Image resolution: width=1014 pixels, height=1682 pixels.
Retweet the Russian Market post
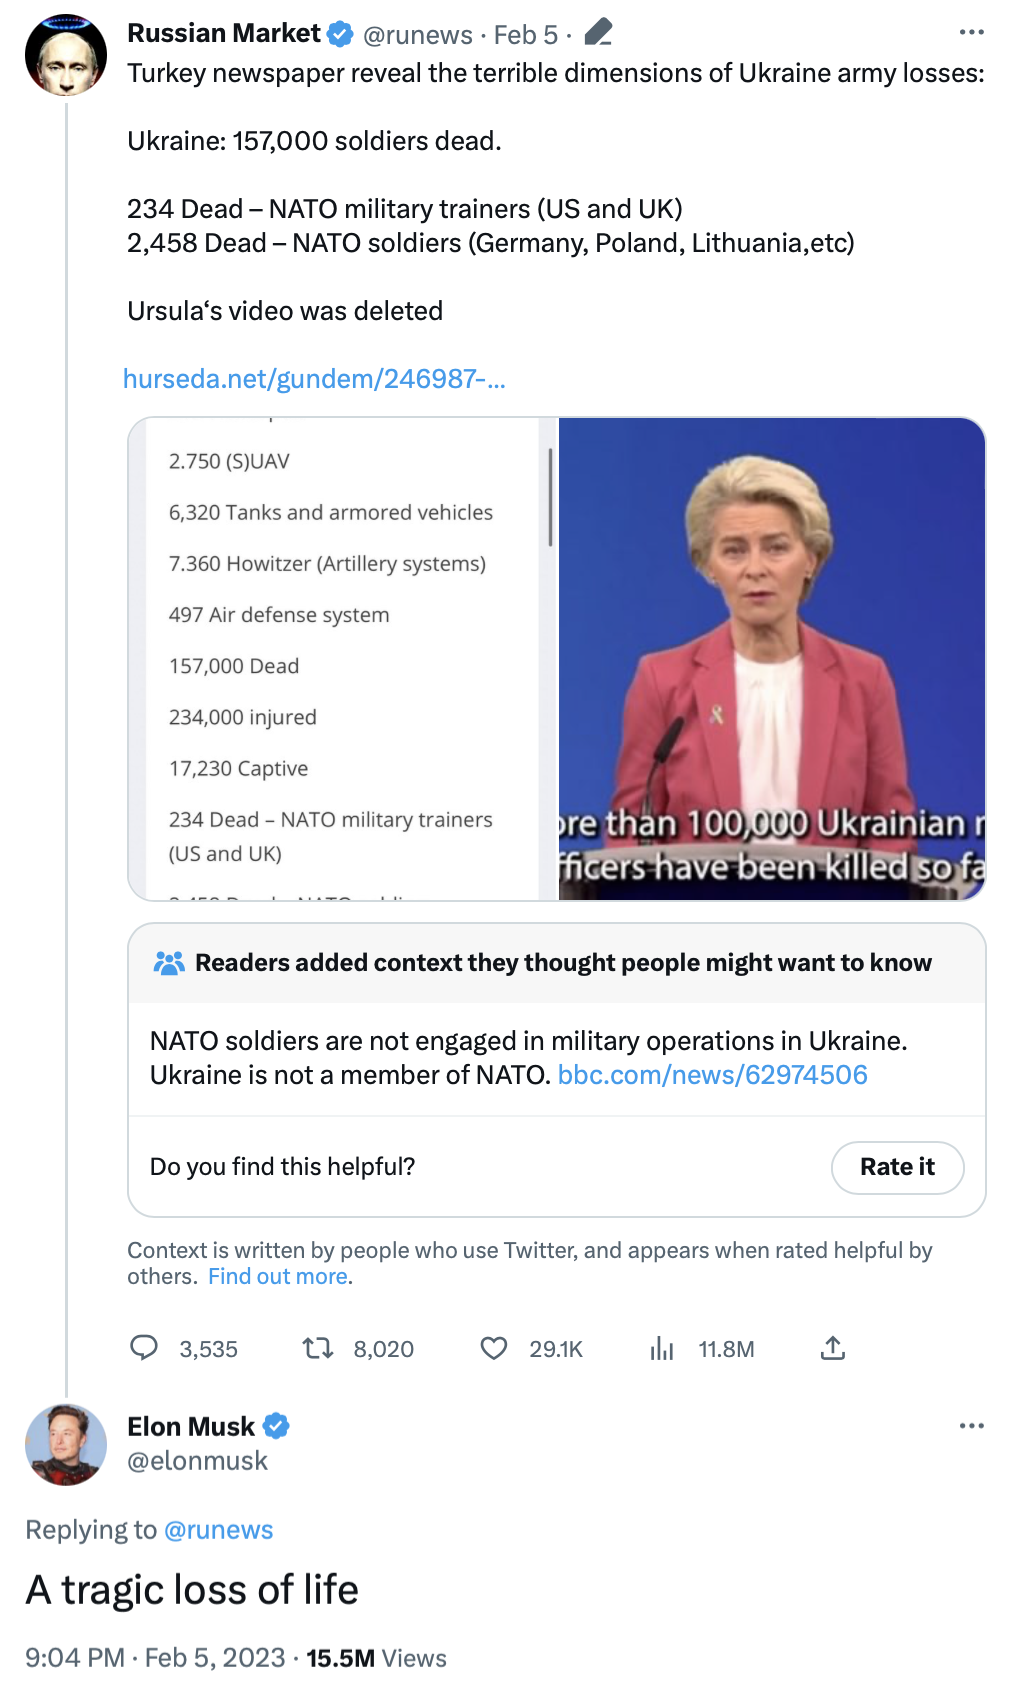pyautogui.click(x=318, y=1348)
